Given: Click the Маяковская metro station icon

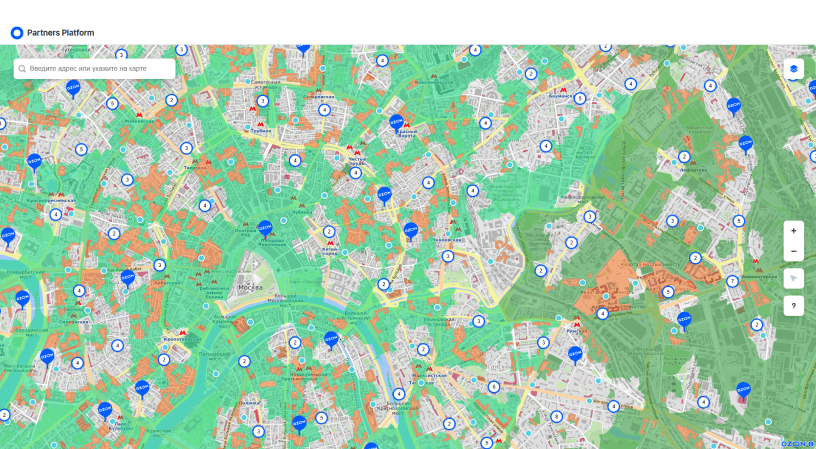Looking at the screenshot, I should (x=138, y=114).
